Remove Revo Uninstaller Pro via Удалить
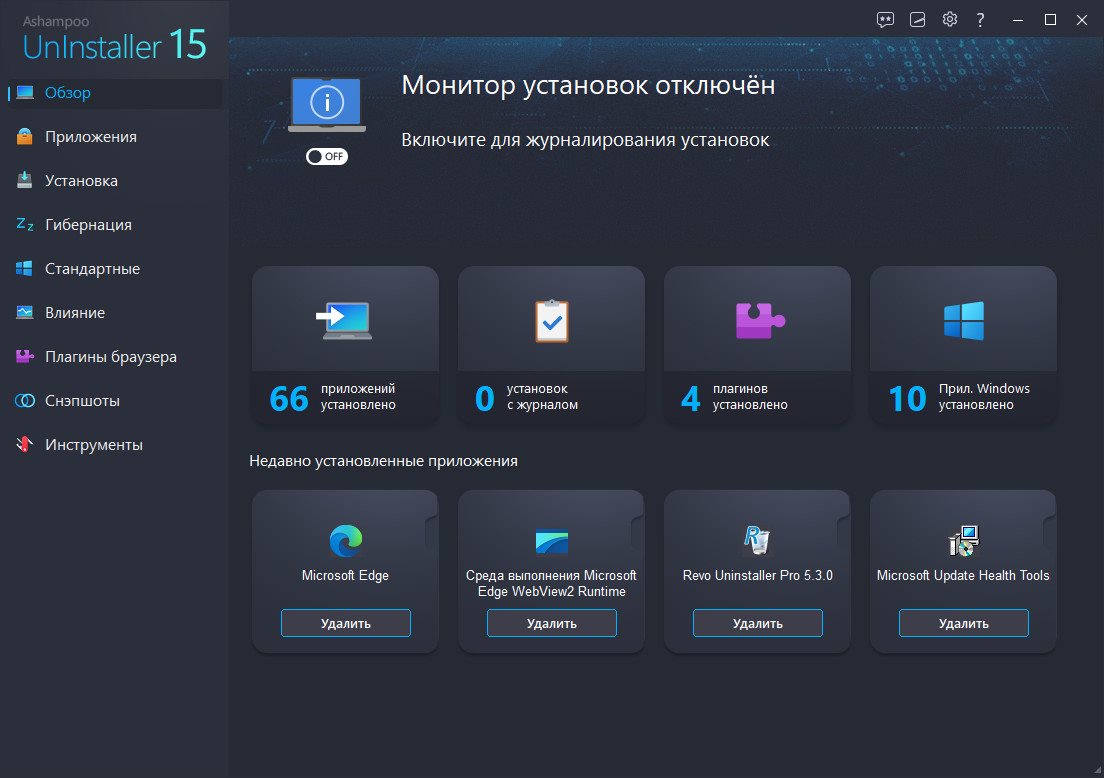This screenshot has height=778, width=1104. point(758,623)
